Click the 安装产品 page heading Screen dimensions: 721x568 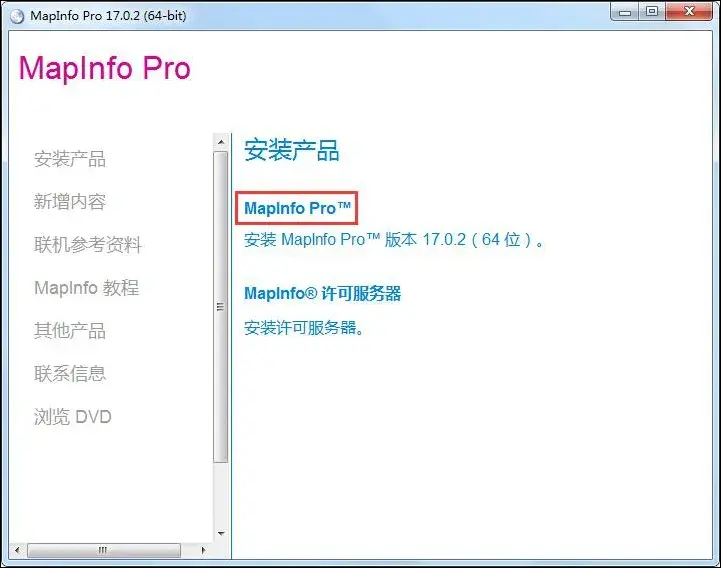click(292, 150)
